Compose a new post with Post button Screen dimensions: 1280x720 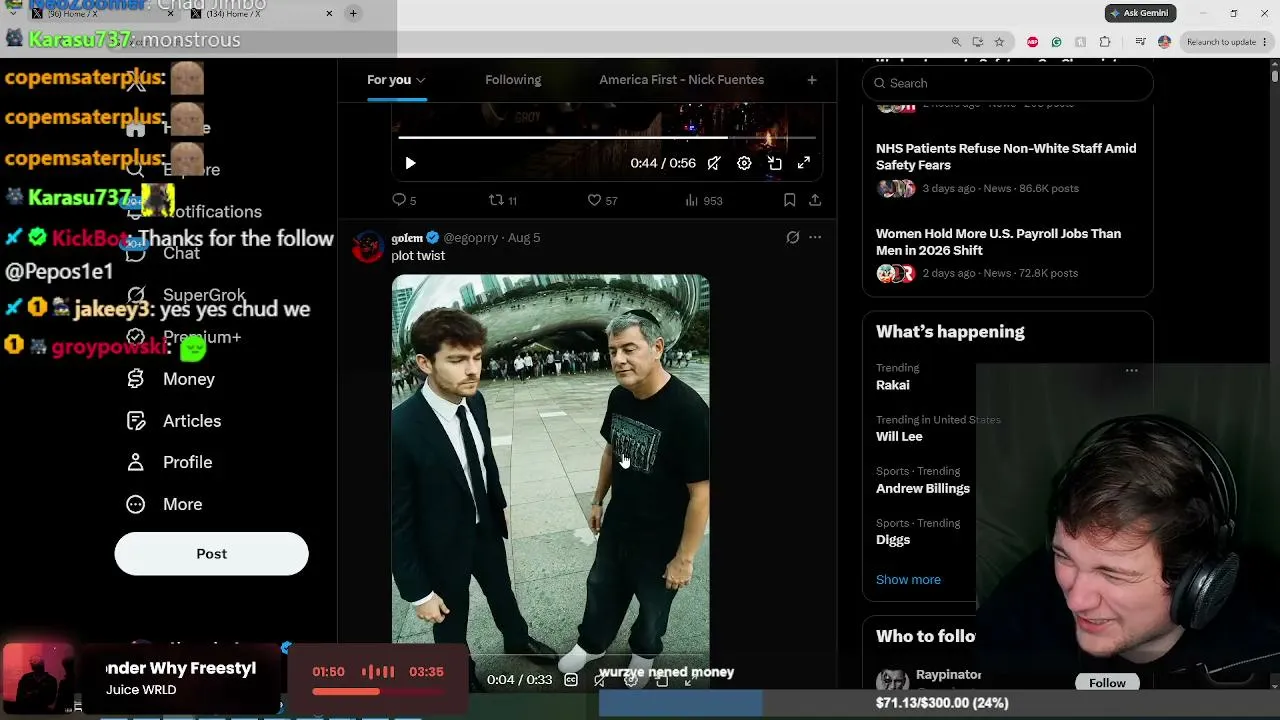(211, 554)
